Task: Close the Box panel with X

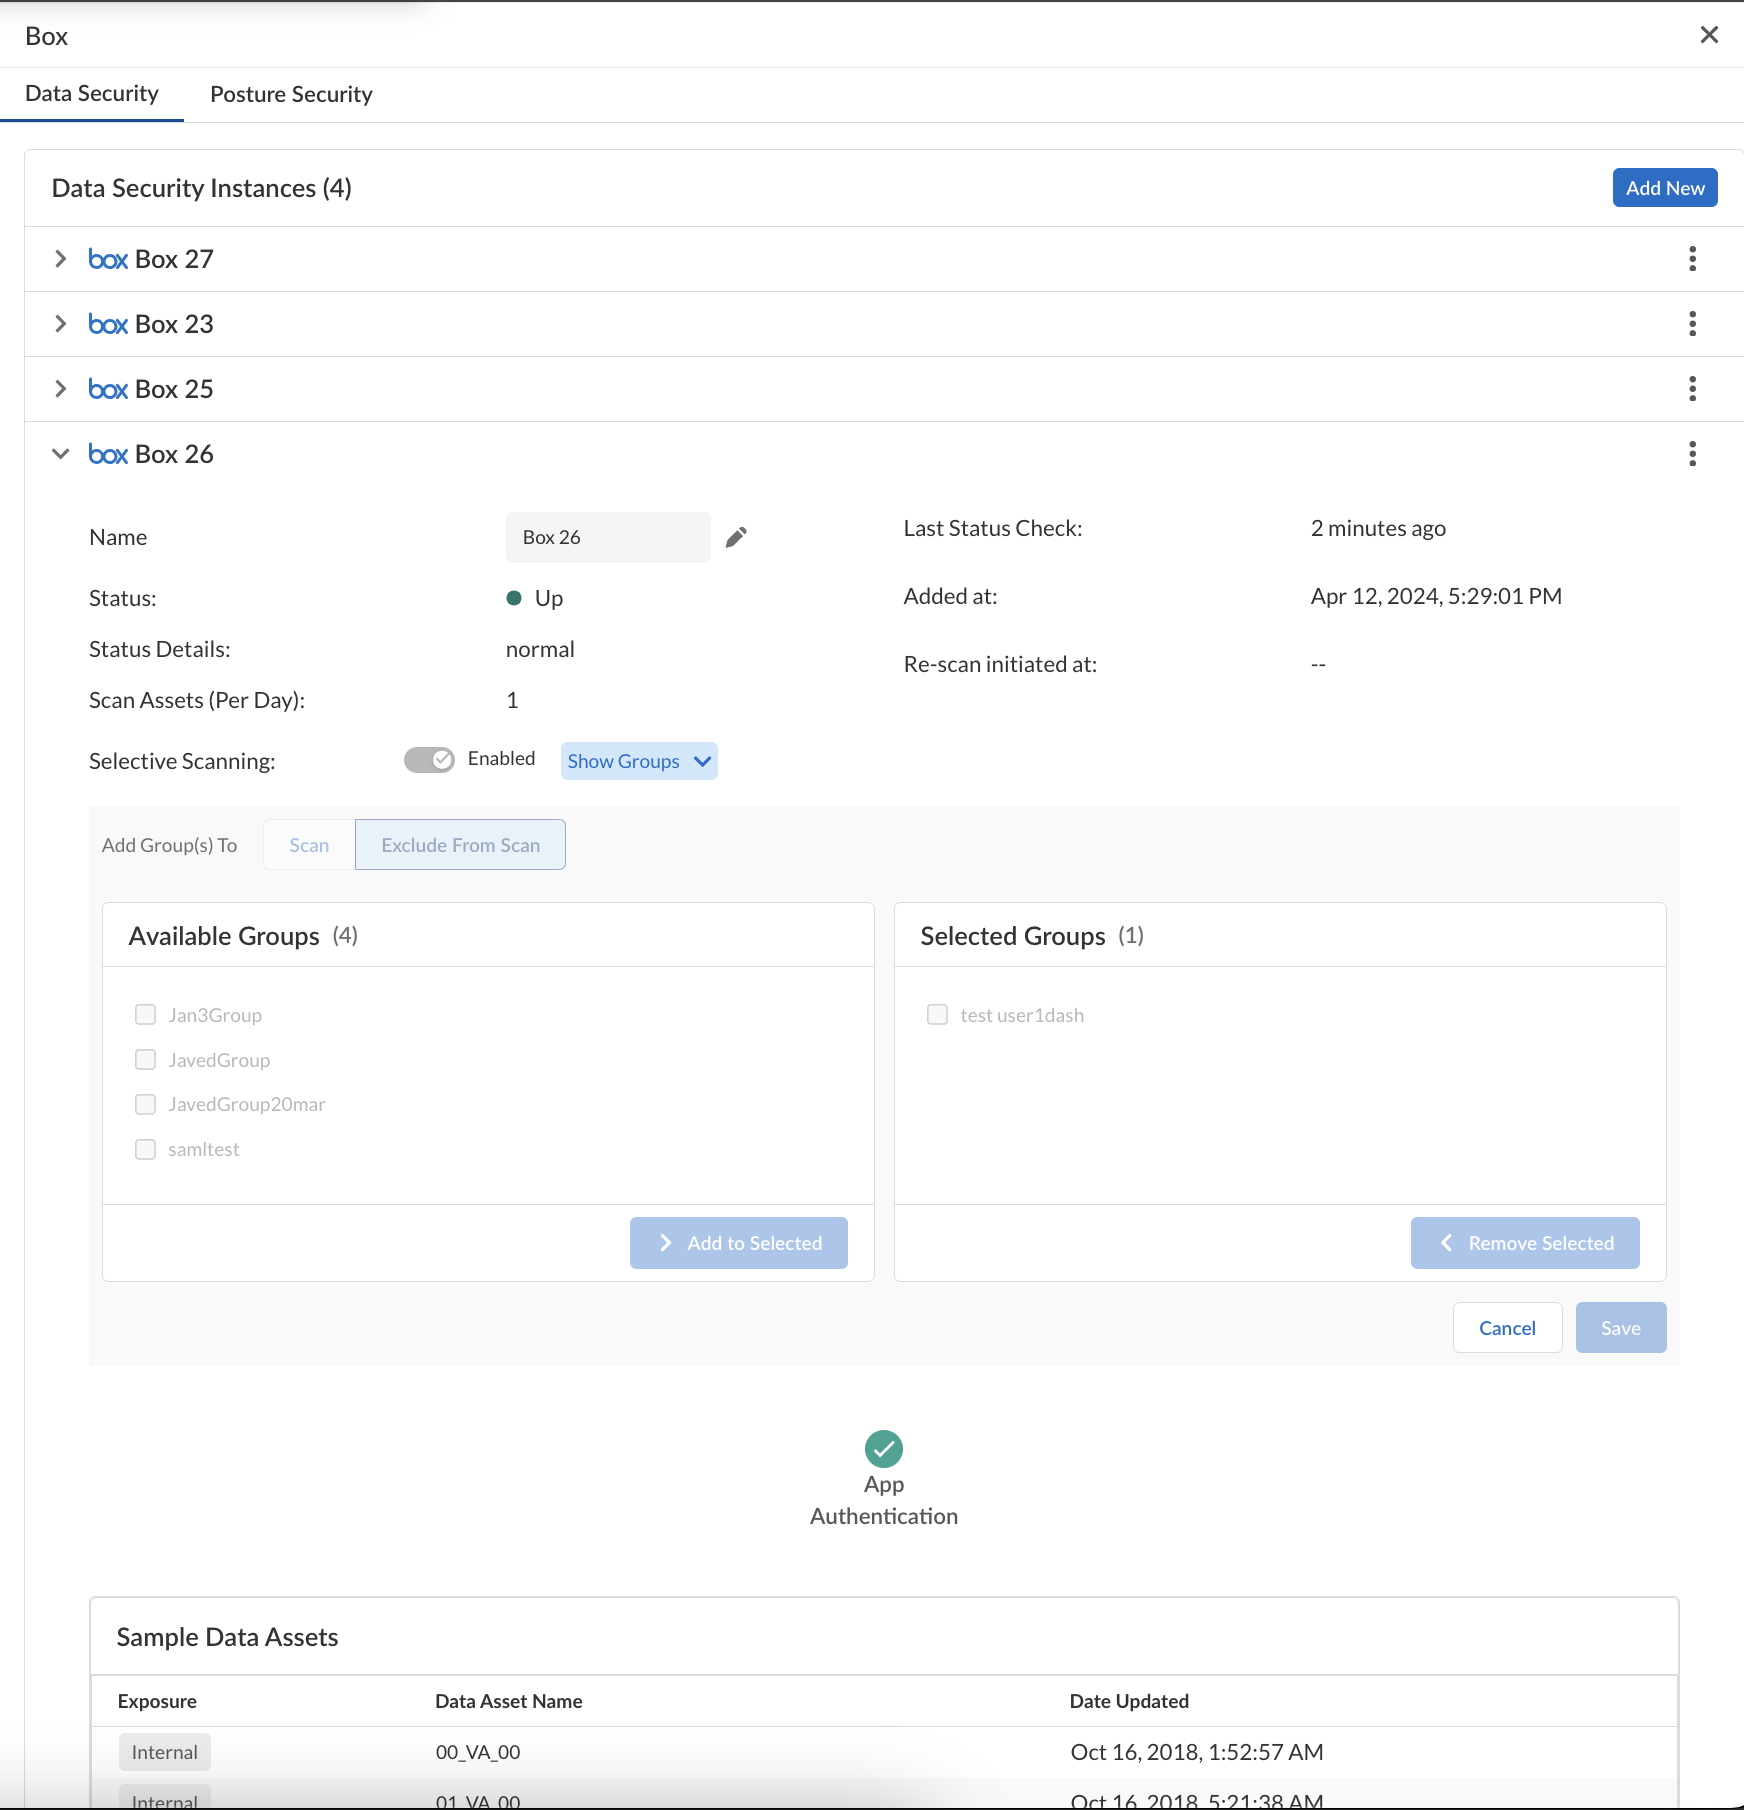Action: [1709, 35]
